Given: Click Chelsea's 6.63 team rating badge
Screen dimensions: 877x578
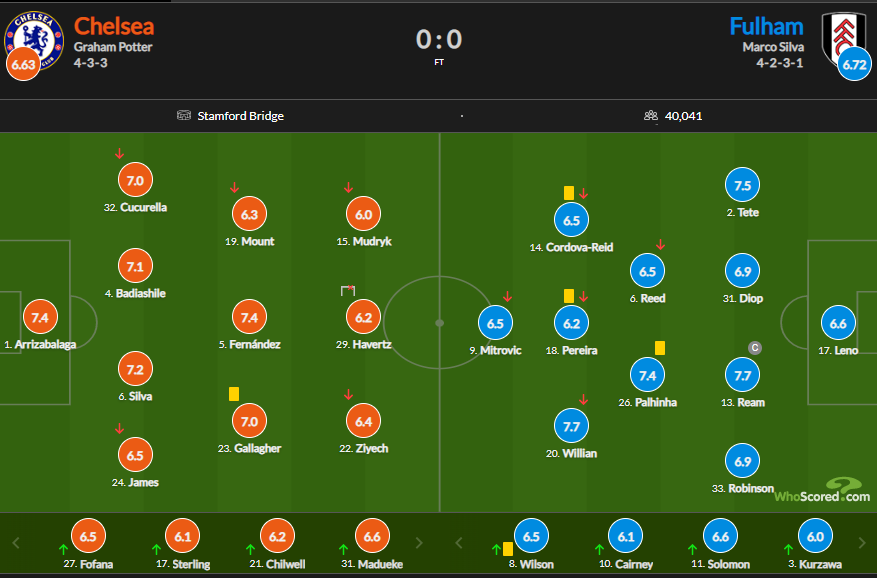Looking at the screenshot, I should point(22,65).
